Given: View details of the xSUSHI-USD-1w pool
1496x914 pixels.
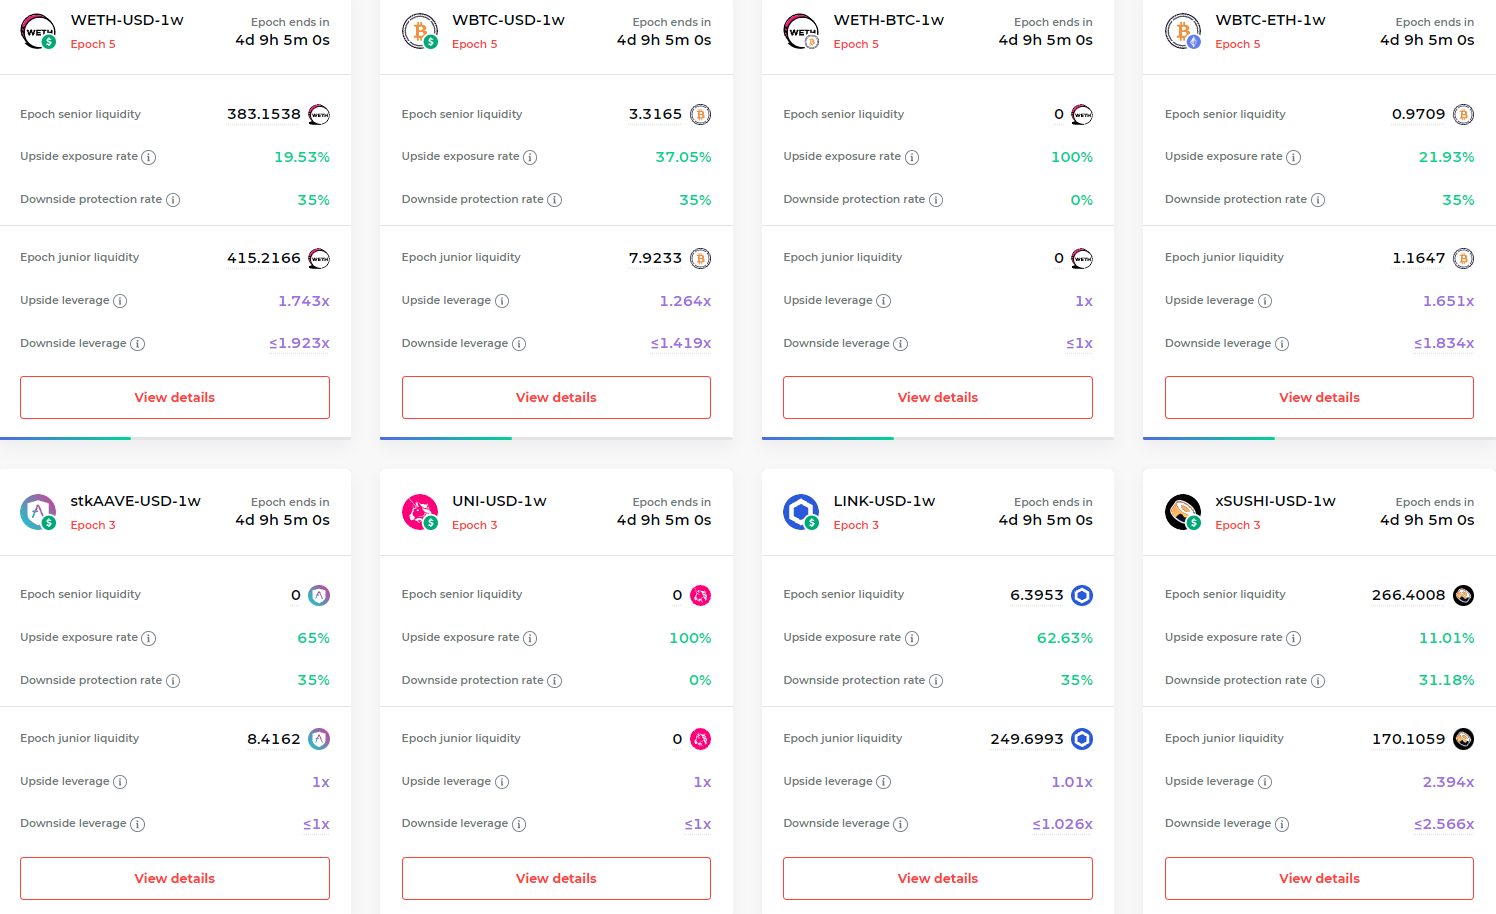Looking at the screenshot, I should click(x=1319, y=878).
